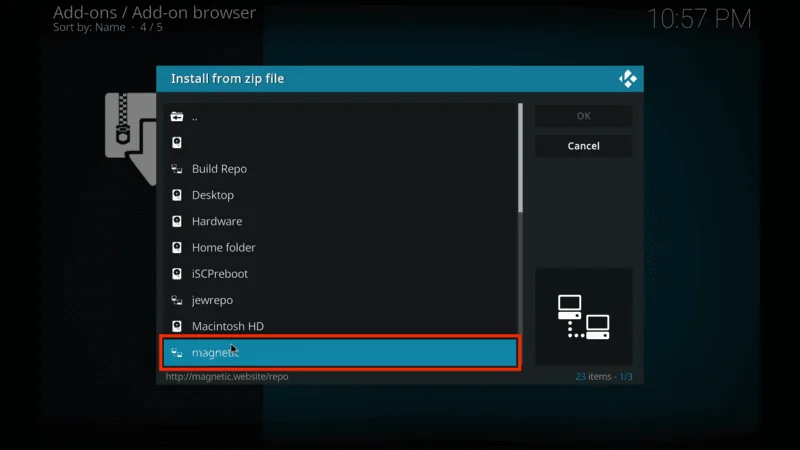Select the parent folder icon
This screenshot has width=800, height=450.
tap(177, 117)
